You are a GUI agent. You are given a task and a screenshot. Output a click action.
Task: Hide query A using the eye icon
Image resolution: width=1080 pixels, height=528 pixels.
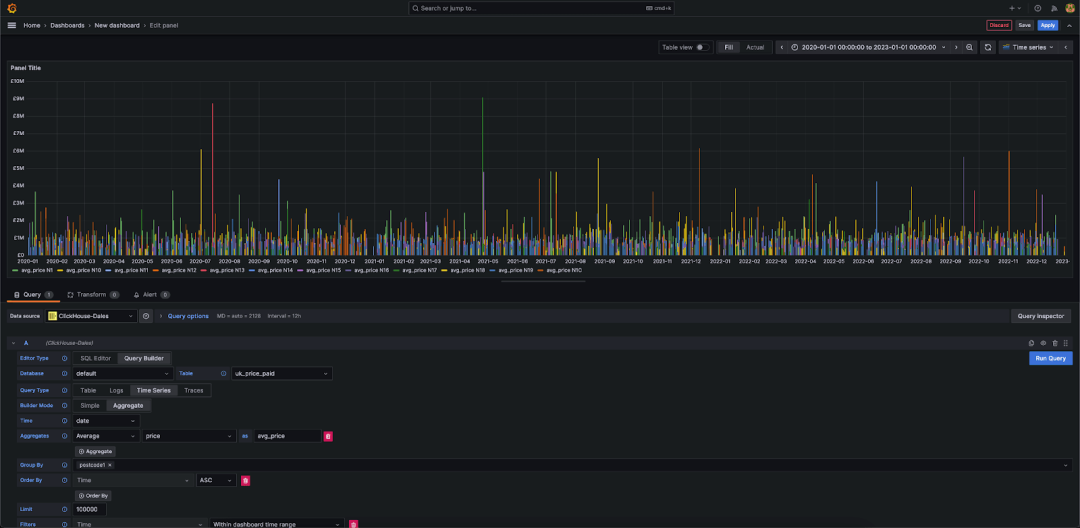(x=1043, y=343)
